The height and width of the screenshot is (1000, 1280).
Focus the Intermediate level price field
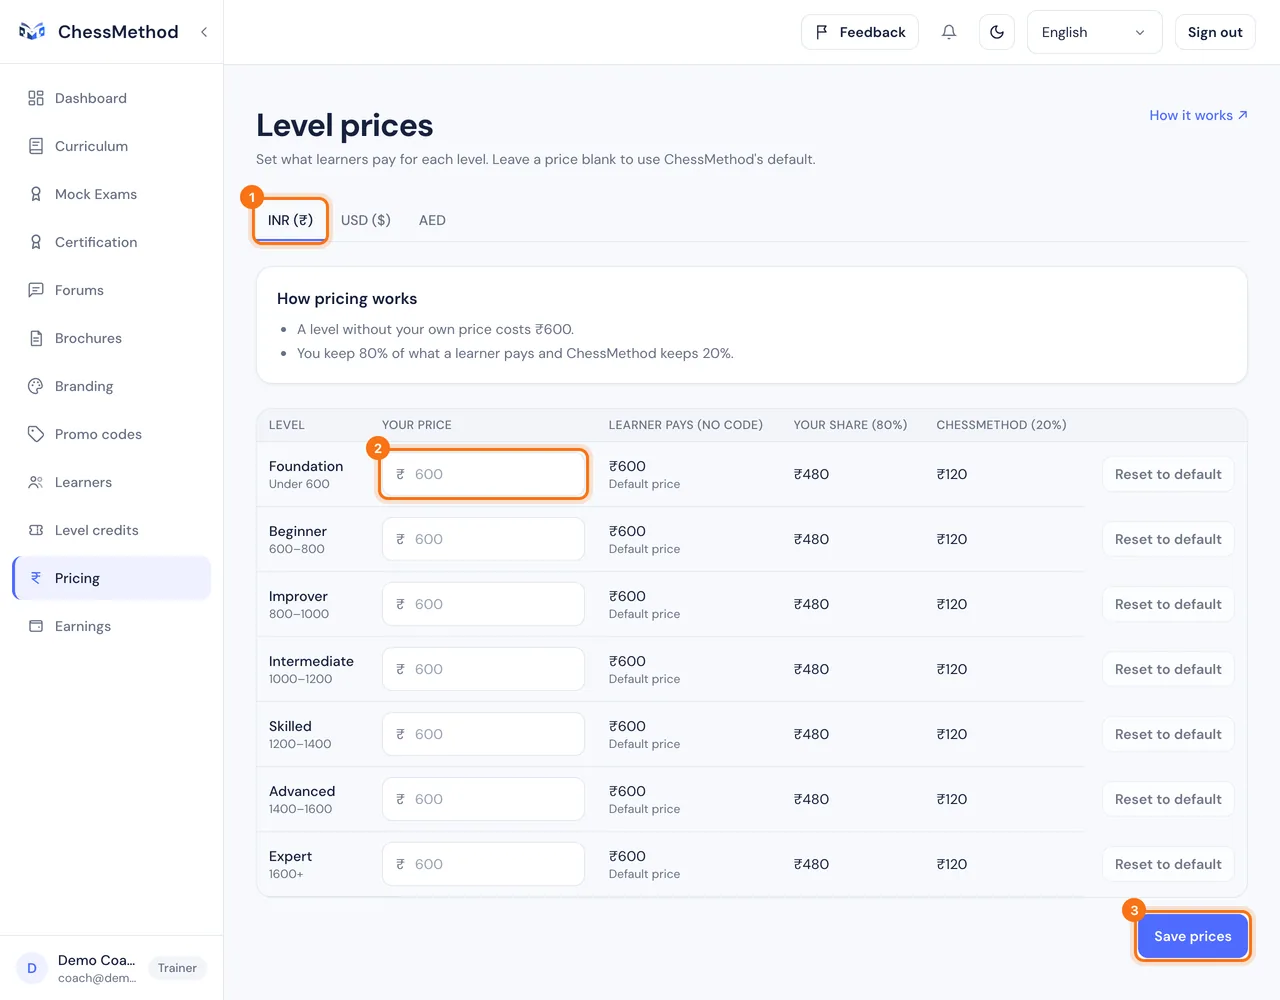(x=483, y=669)
